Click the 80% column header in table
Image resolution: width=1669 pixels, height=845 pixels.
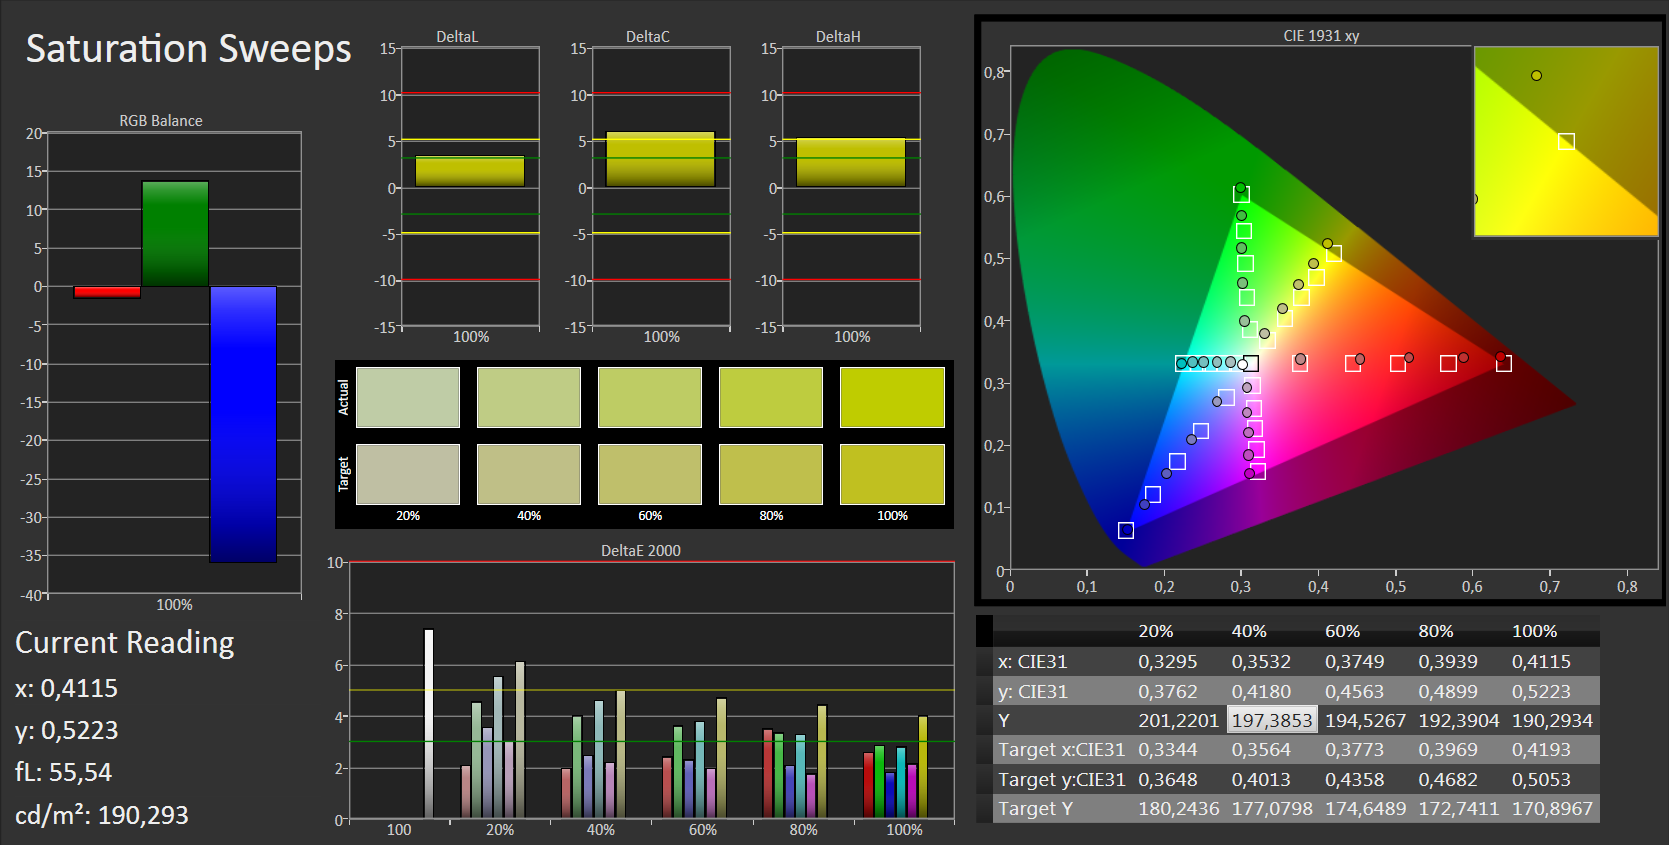pyautogui.click(x=1436, y=631)
